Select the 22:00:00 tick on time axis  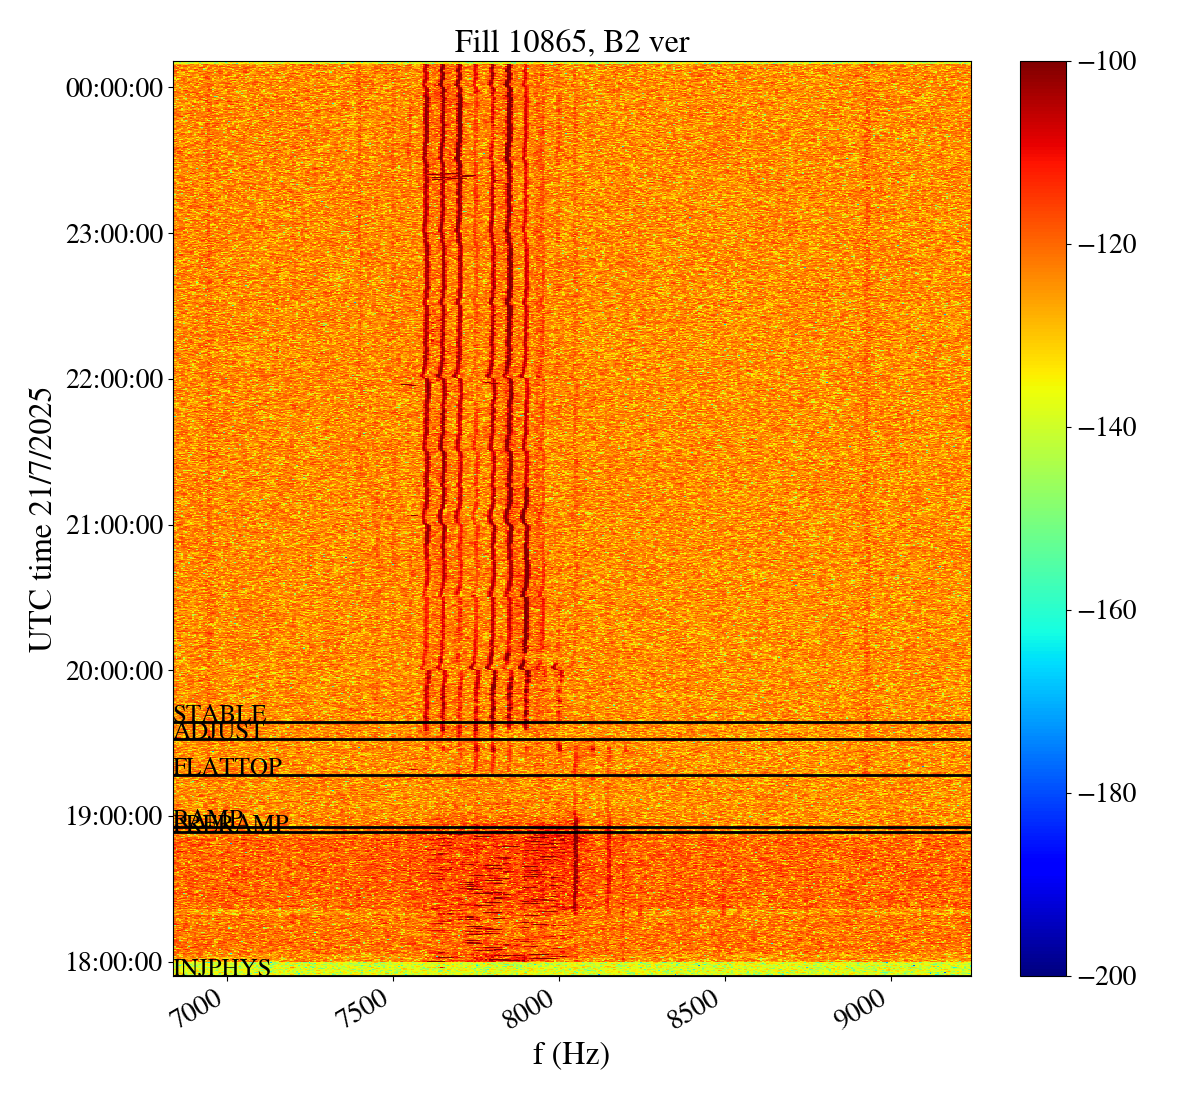tap(114, 380)
